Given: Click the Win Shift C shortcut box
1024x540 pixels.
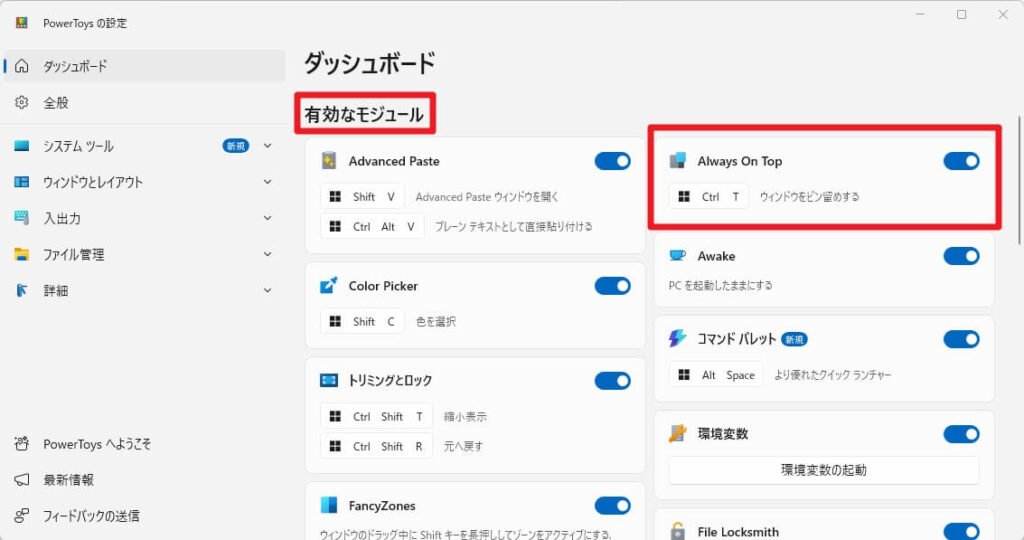Looking at the screenshot, I should [362, 321].
